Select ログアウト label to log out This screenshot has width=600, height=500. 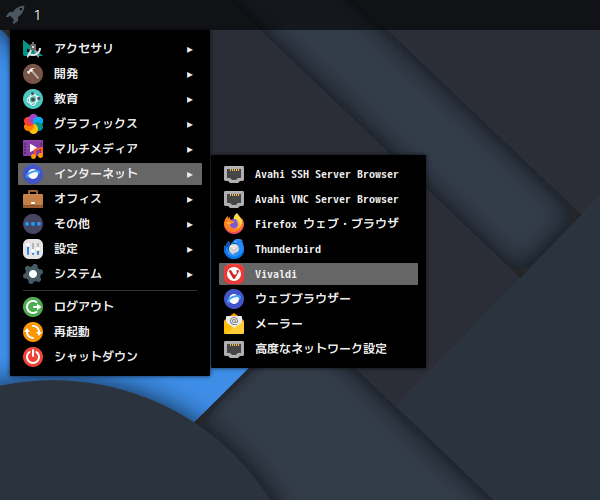[x=84, y=306]
